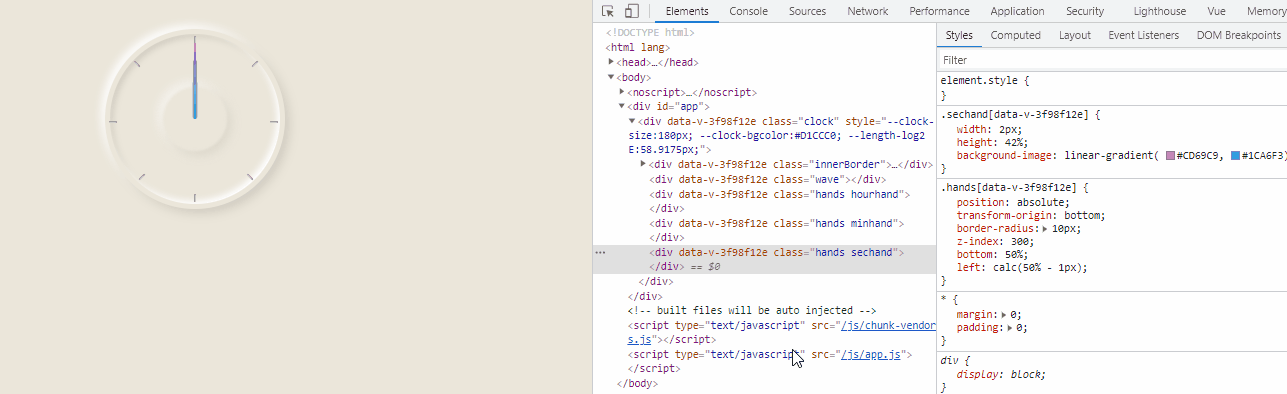Collapse the div id="app" node
Screen dimensions: 1287x394
pos(622,106)
